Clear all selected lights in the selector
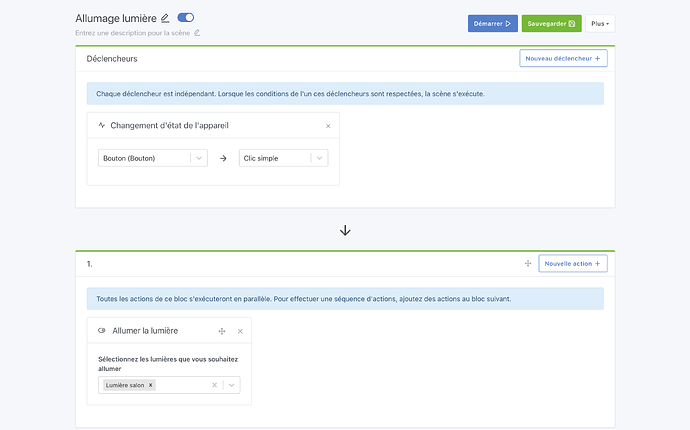The image size is (690, 430). tap(214, 385)
